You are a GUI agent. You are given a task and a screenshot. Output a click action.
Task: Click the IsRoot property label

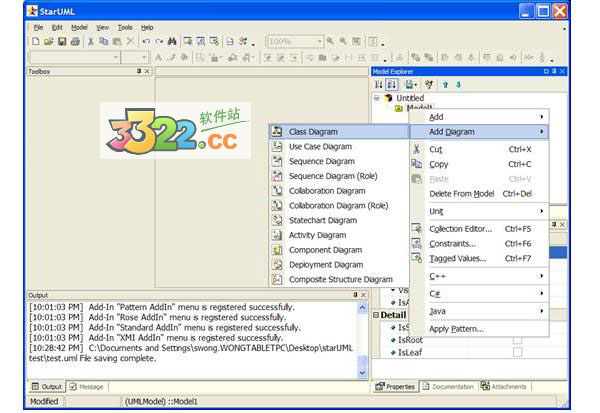coord(410,340)
